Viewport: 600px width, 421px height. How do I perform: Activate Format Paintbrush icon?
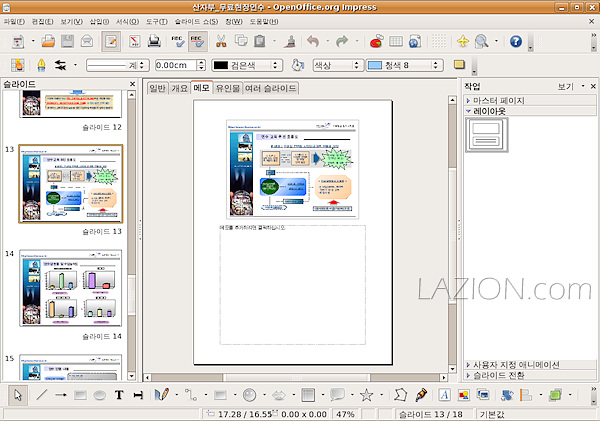click(x=290, y=41)
